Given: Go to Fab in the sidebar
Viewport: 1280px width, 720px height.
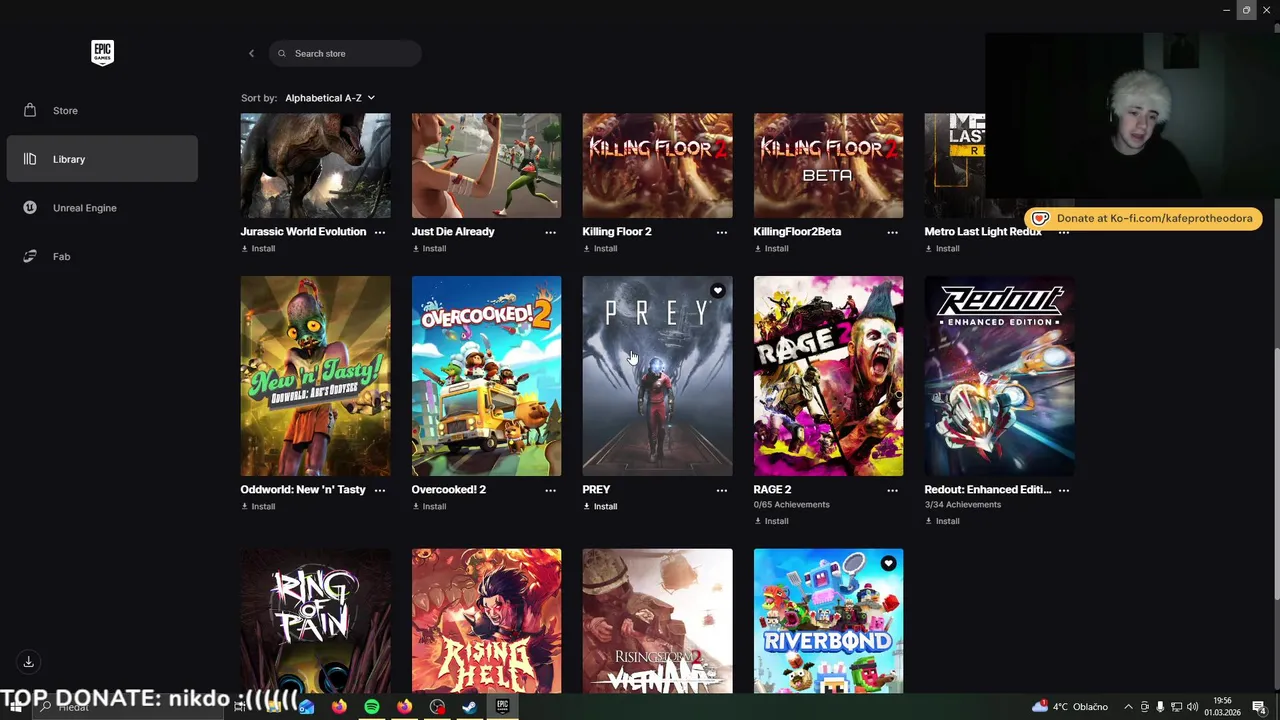Looking at the screenshot, I should pyautogui.click(x=102, y=256).
